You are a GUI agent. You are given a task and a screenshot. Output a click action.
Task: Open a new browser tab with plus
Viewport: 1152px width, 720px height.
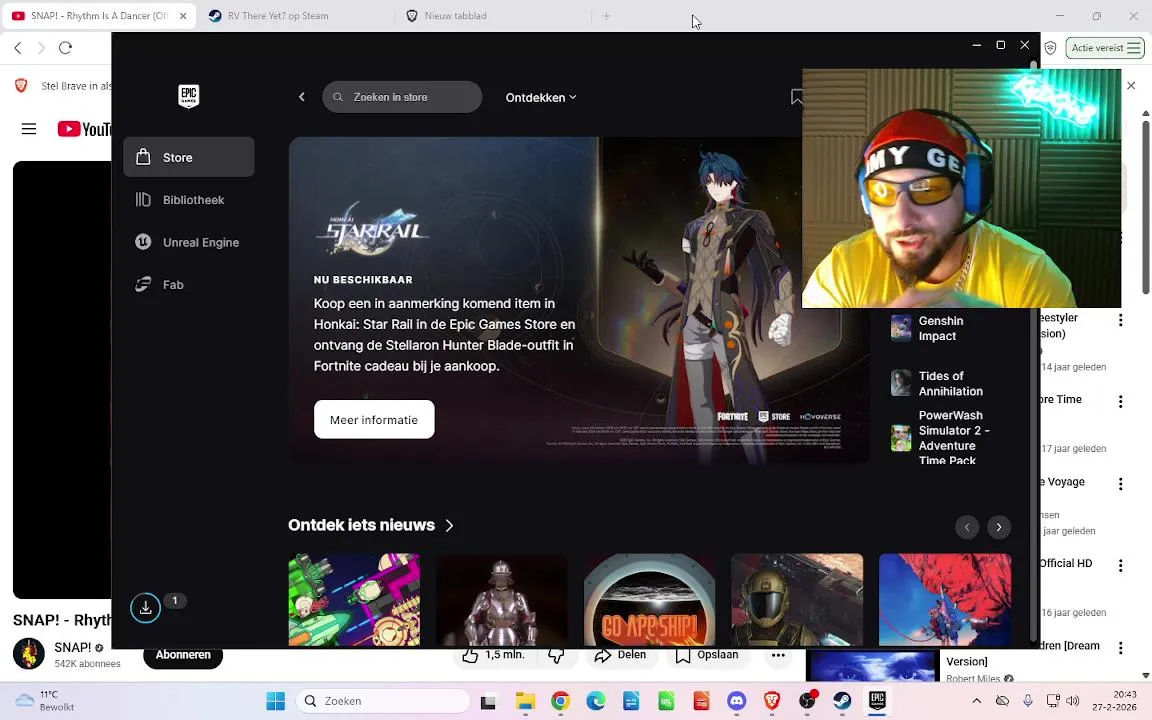point(606,15)
